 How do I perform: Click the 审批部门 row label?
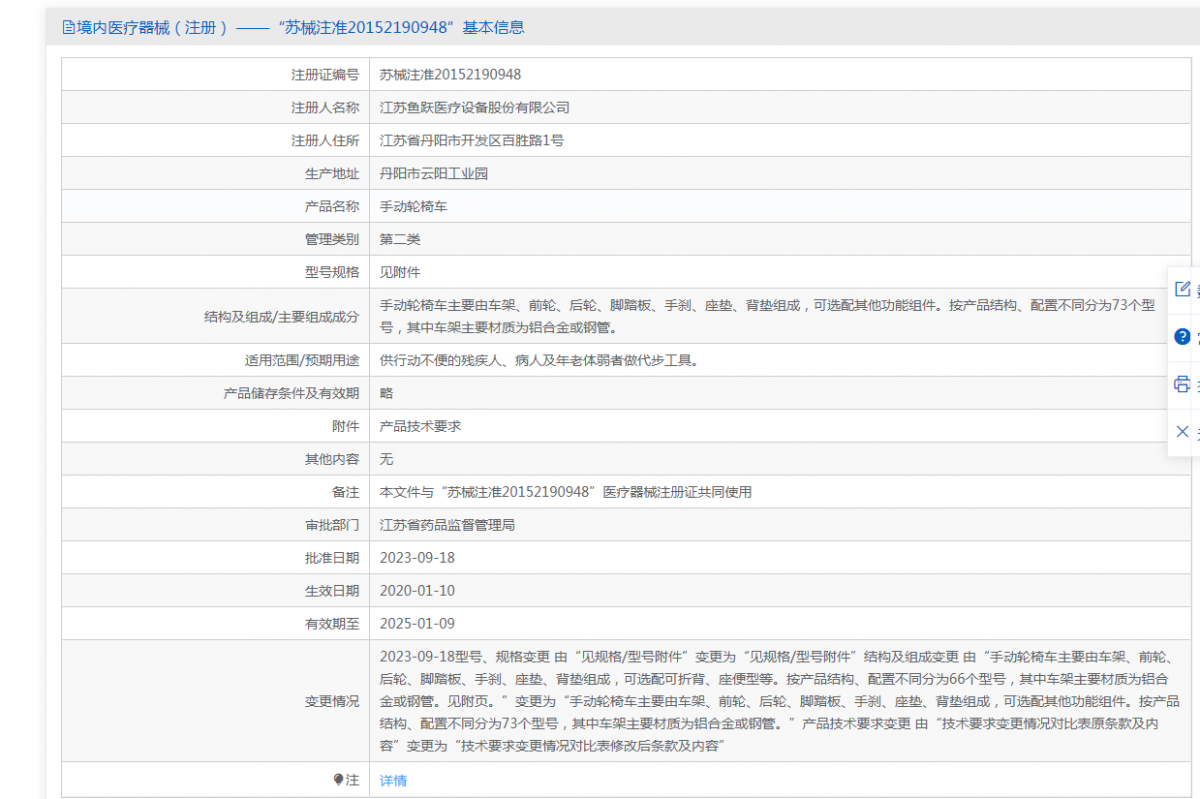point(332,525)
